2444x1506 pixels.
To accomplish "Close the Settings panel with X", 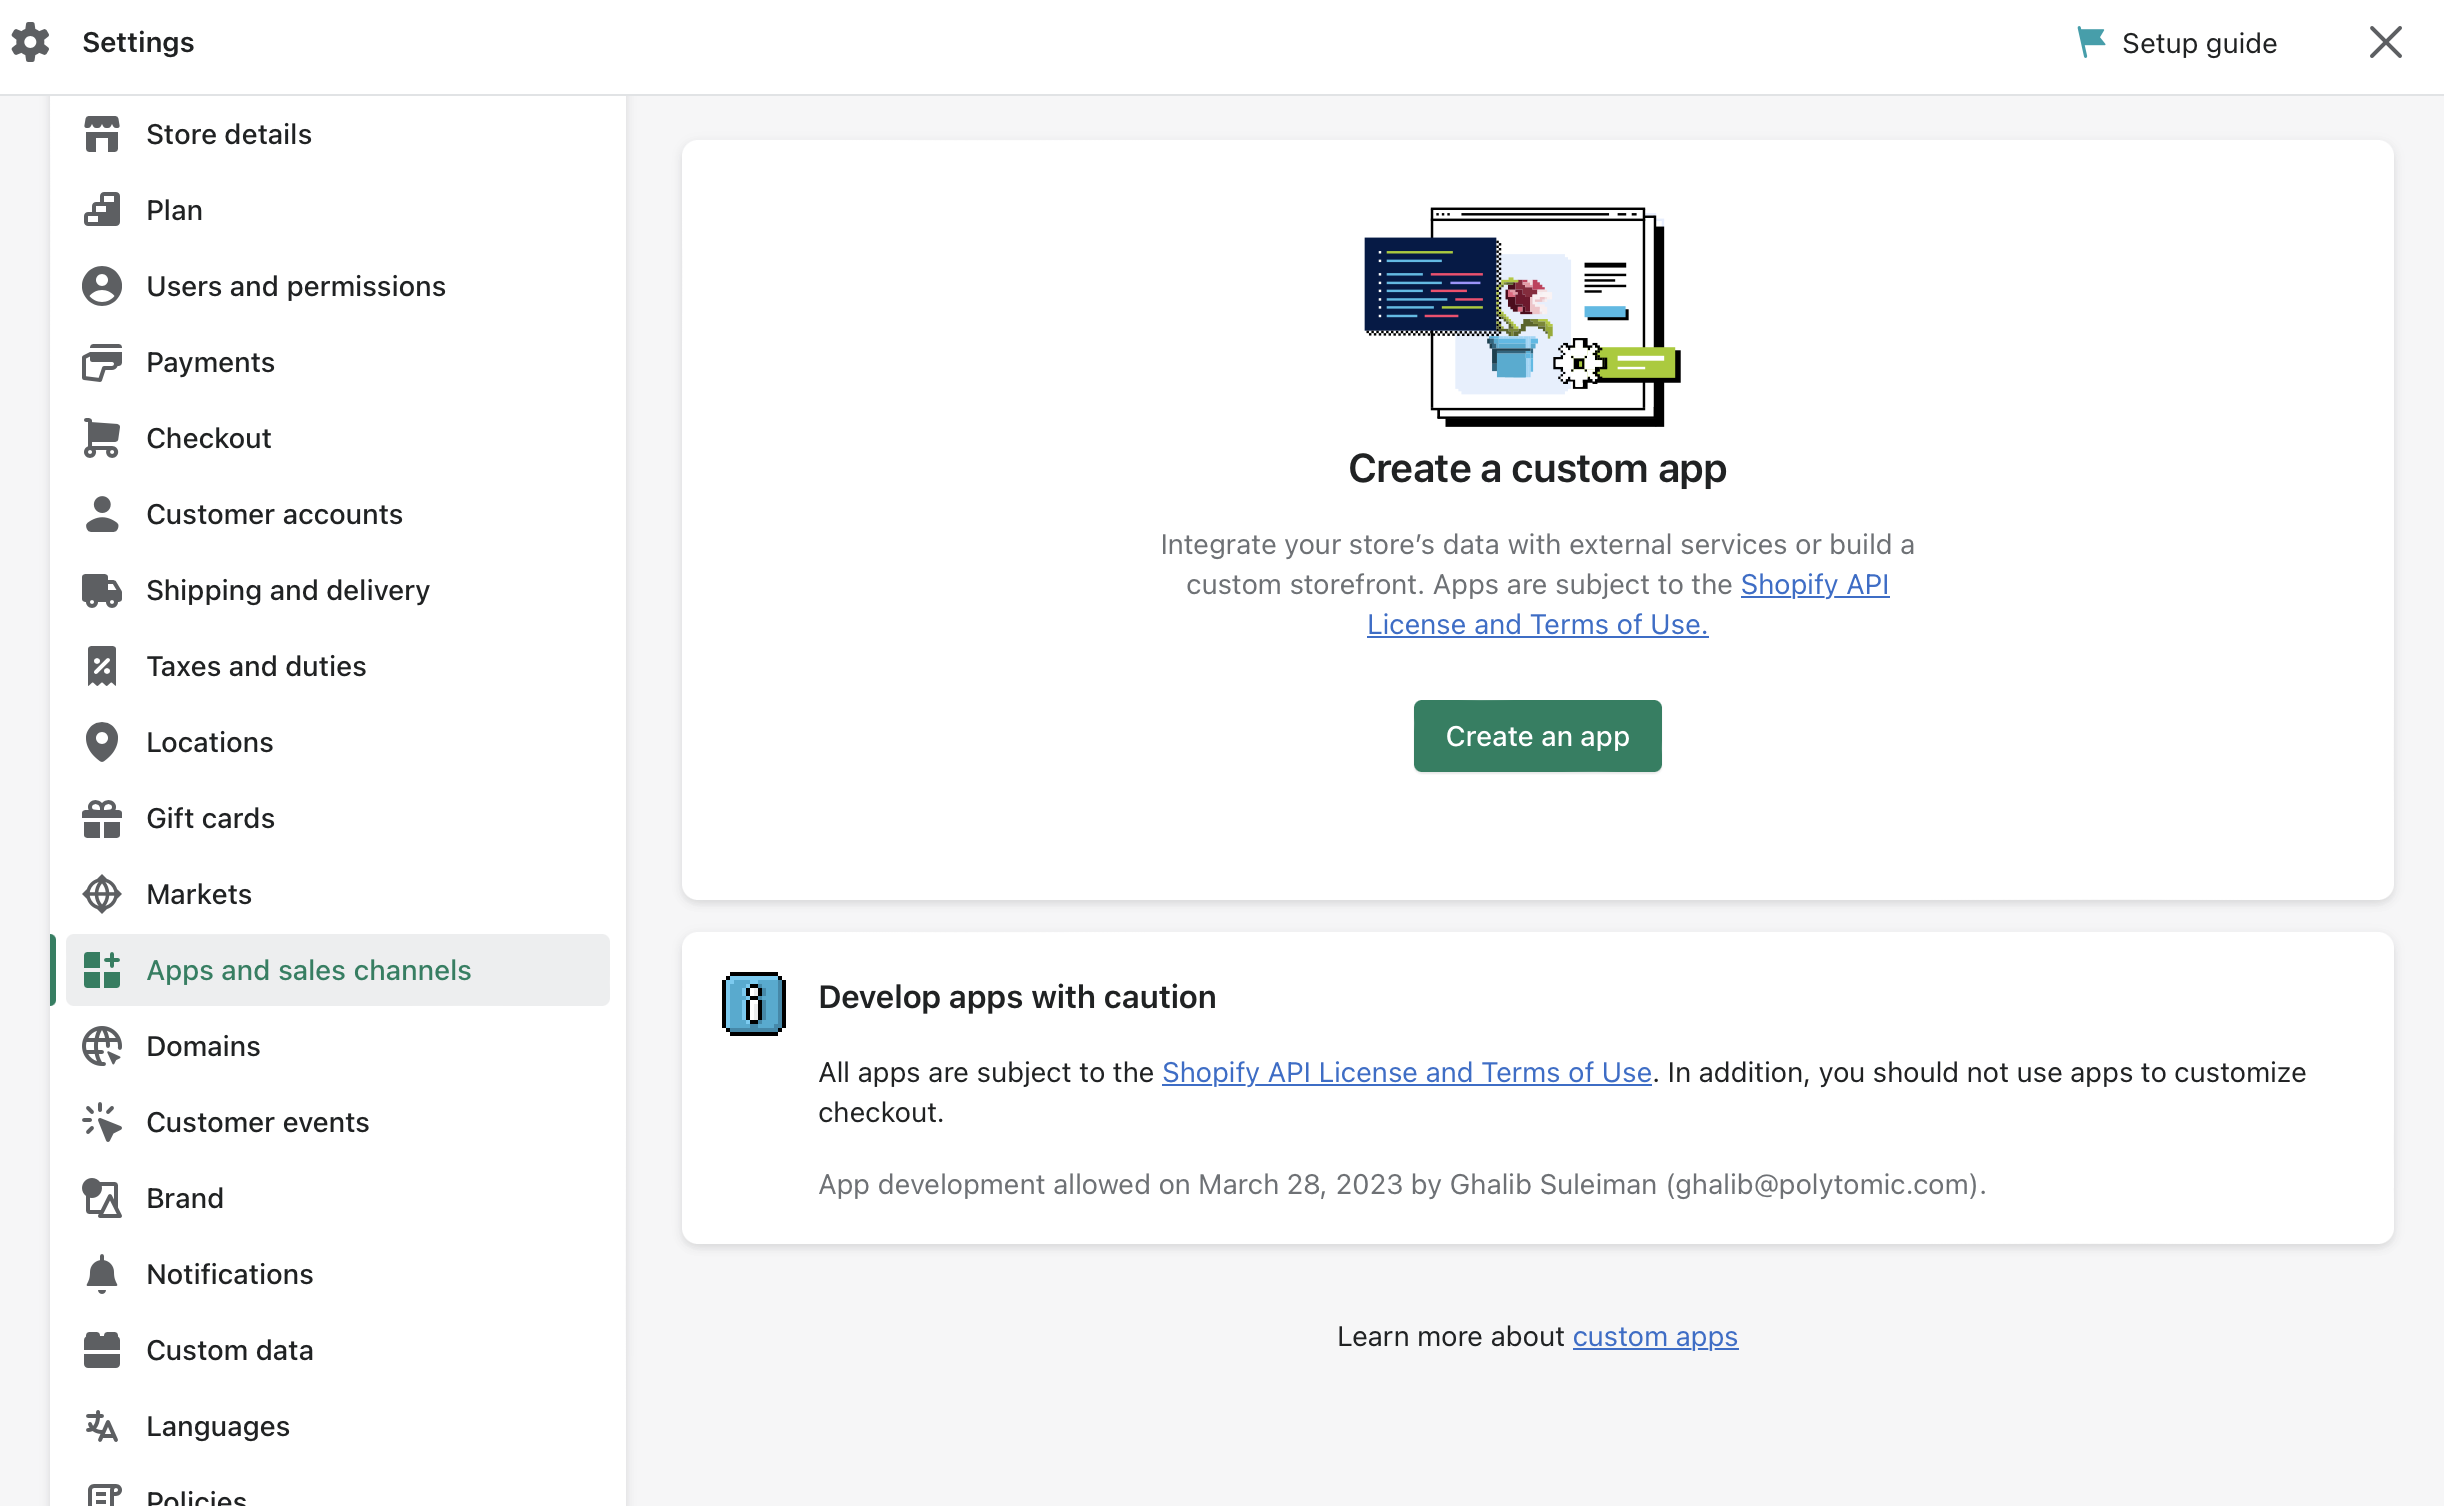I will coord(2385,43).
